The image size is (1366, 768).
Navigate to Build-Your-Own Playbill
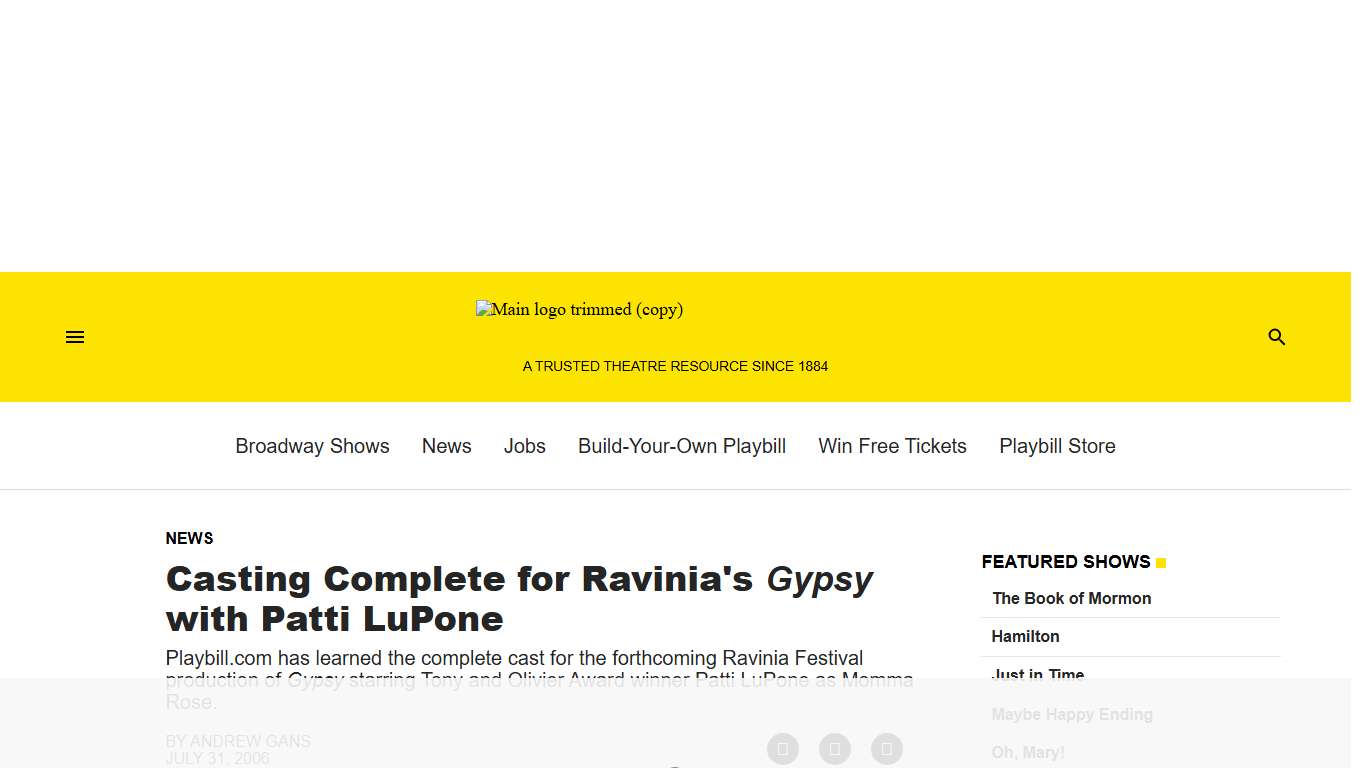(x=681, y=446)
